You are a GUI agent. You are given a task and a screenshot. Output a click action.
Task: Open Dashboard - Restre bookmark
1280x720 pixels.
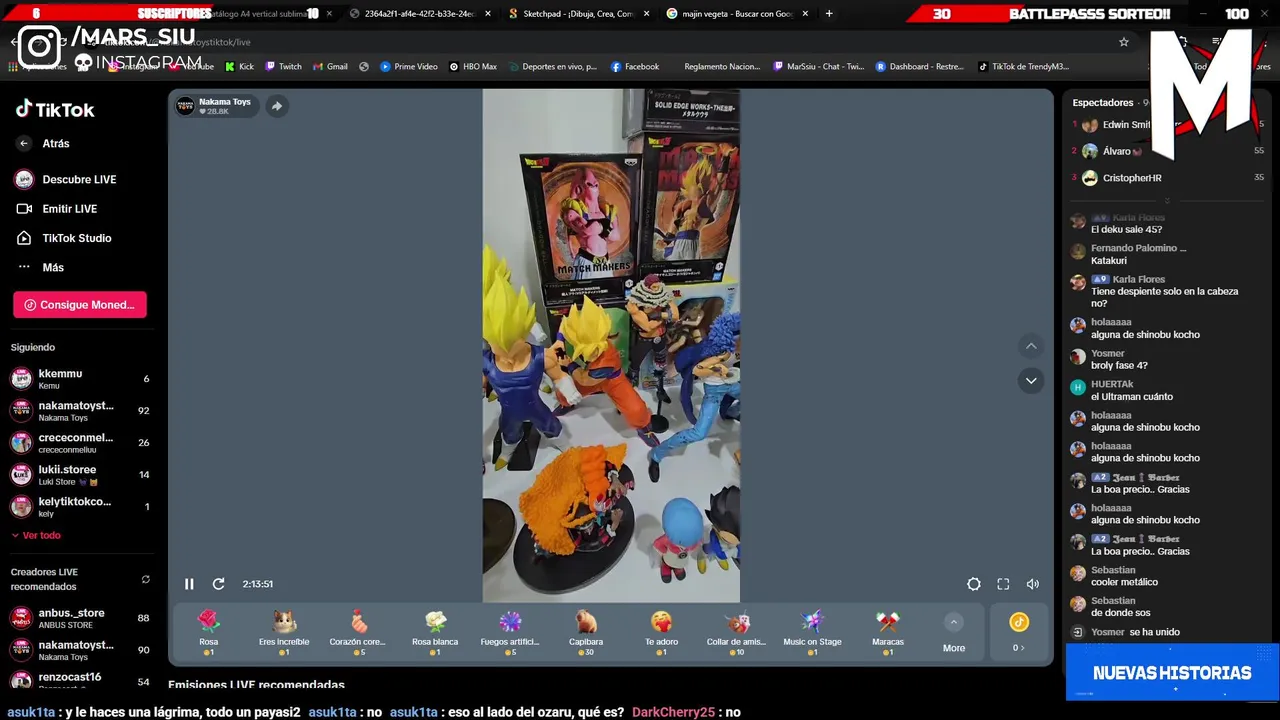[919, 67]
